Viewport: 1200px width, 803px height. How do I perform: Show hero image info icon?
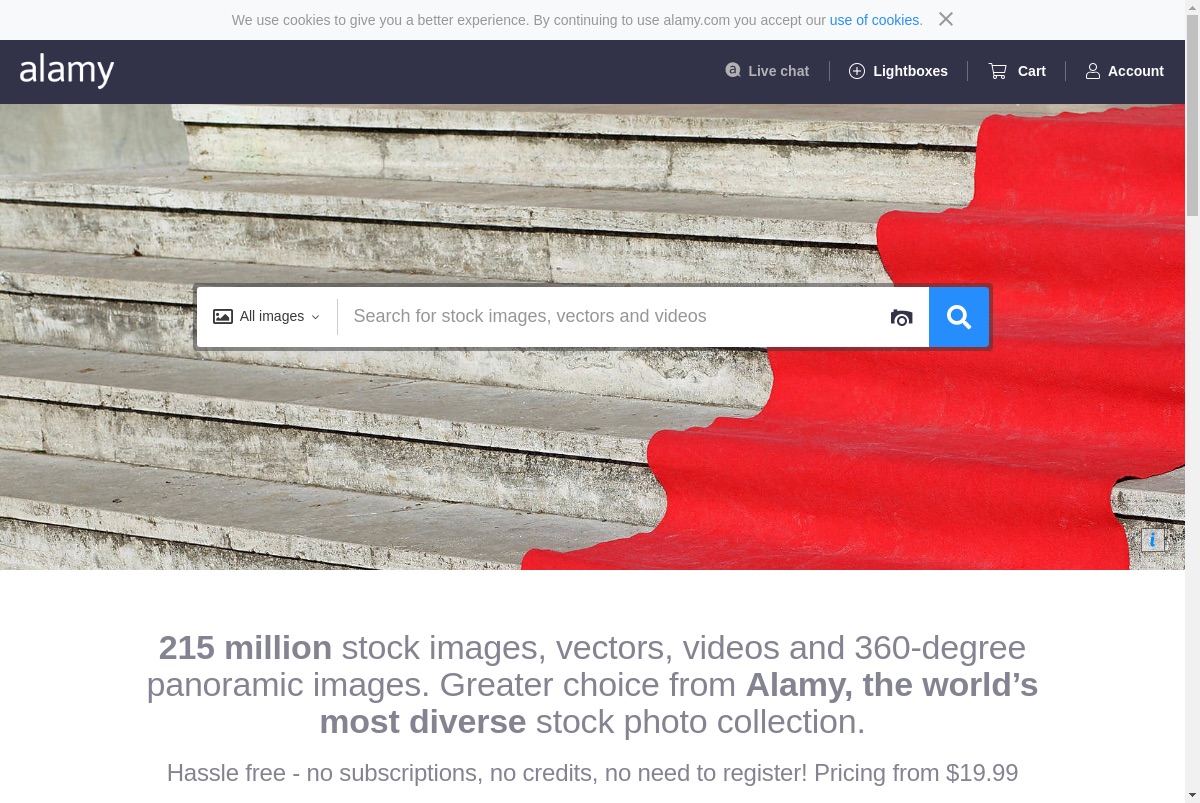click(1153, 540)
